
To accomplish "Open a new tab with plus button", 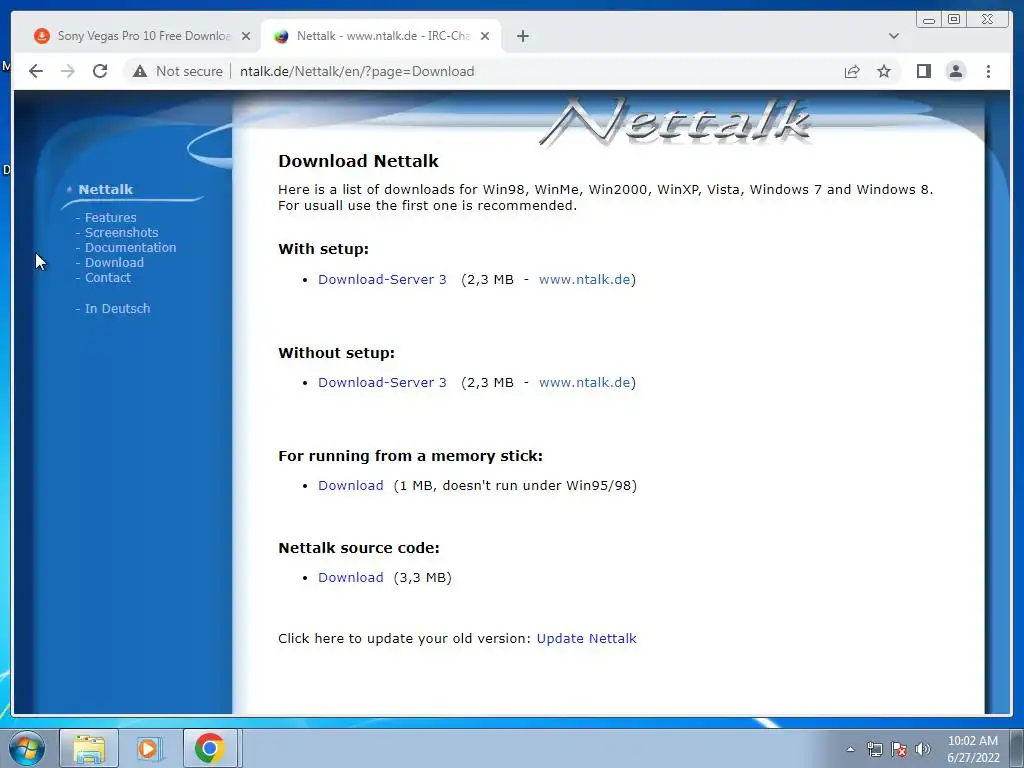I will click(522, 36).
